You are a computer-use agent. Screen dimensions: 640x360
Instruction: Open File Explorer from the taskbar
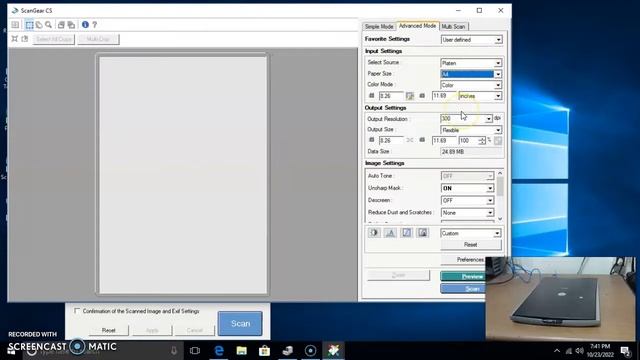coord(242,350)
